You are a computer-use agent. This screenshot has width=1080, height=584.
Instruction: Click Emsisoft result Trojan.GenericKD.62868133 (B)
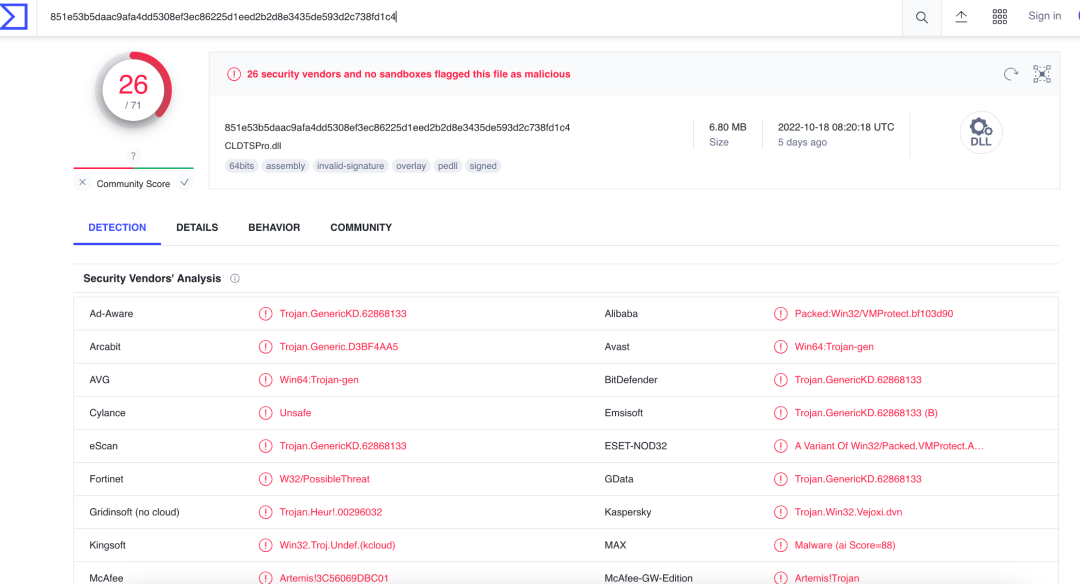pos(866,413)
